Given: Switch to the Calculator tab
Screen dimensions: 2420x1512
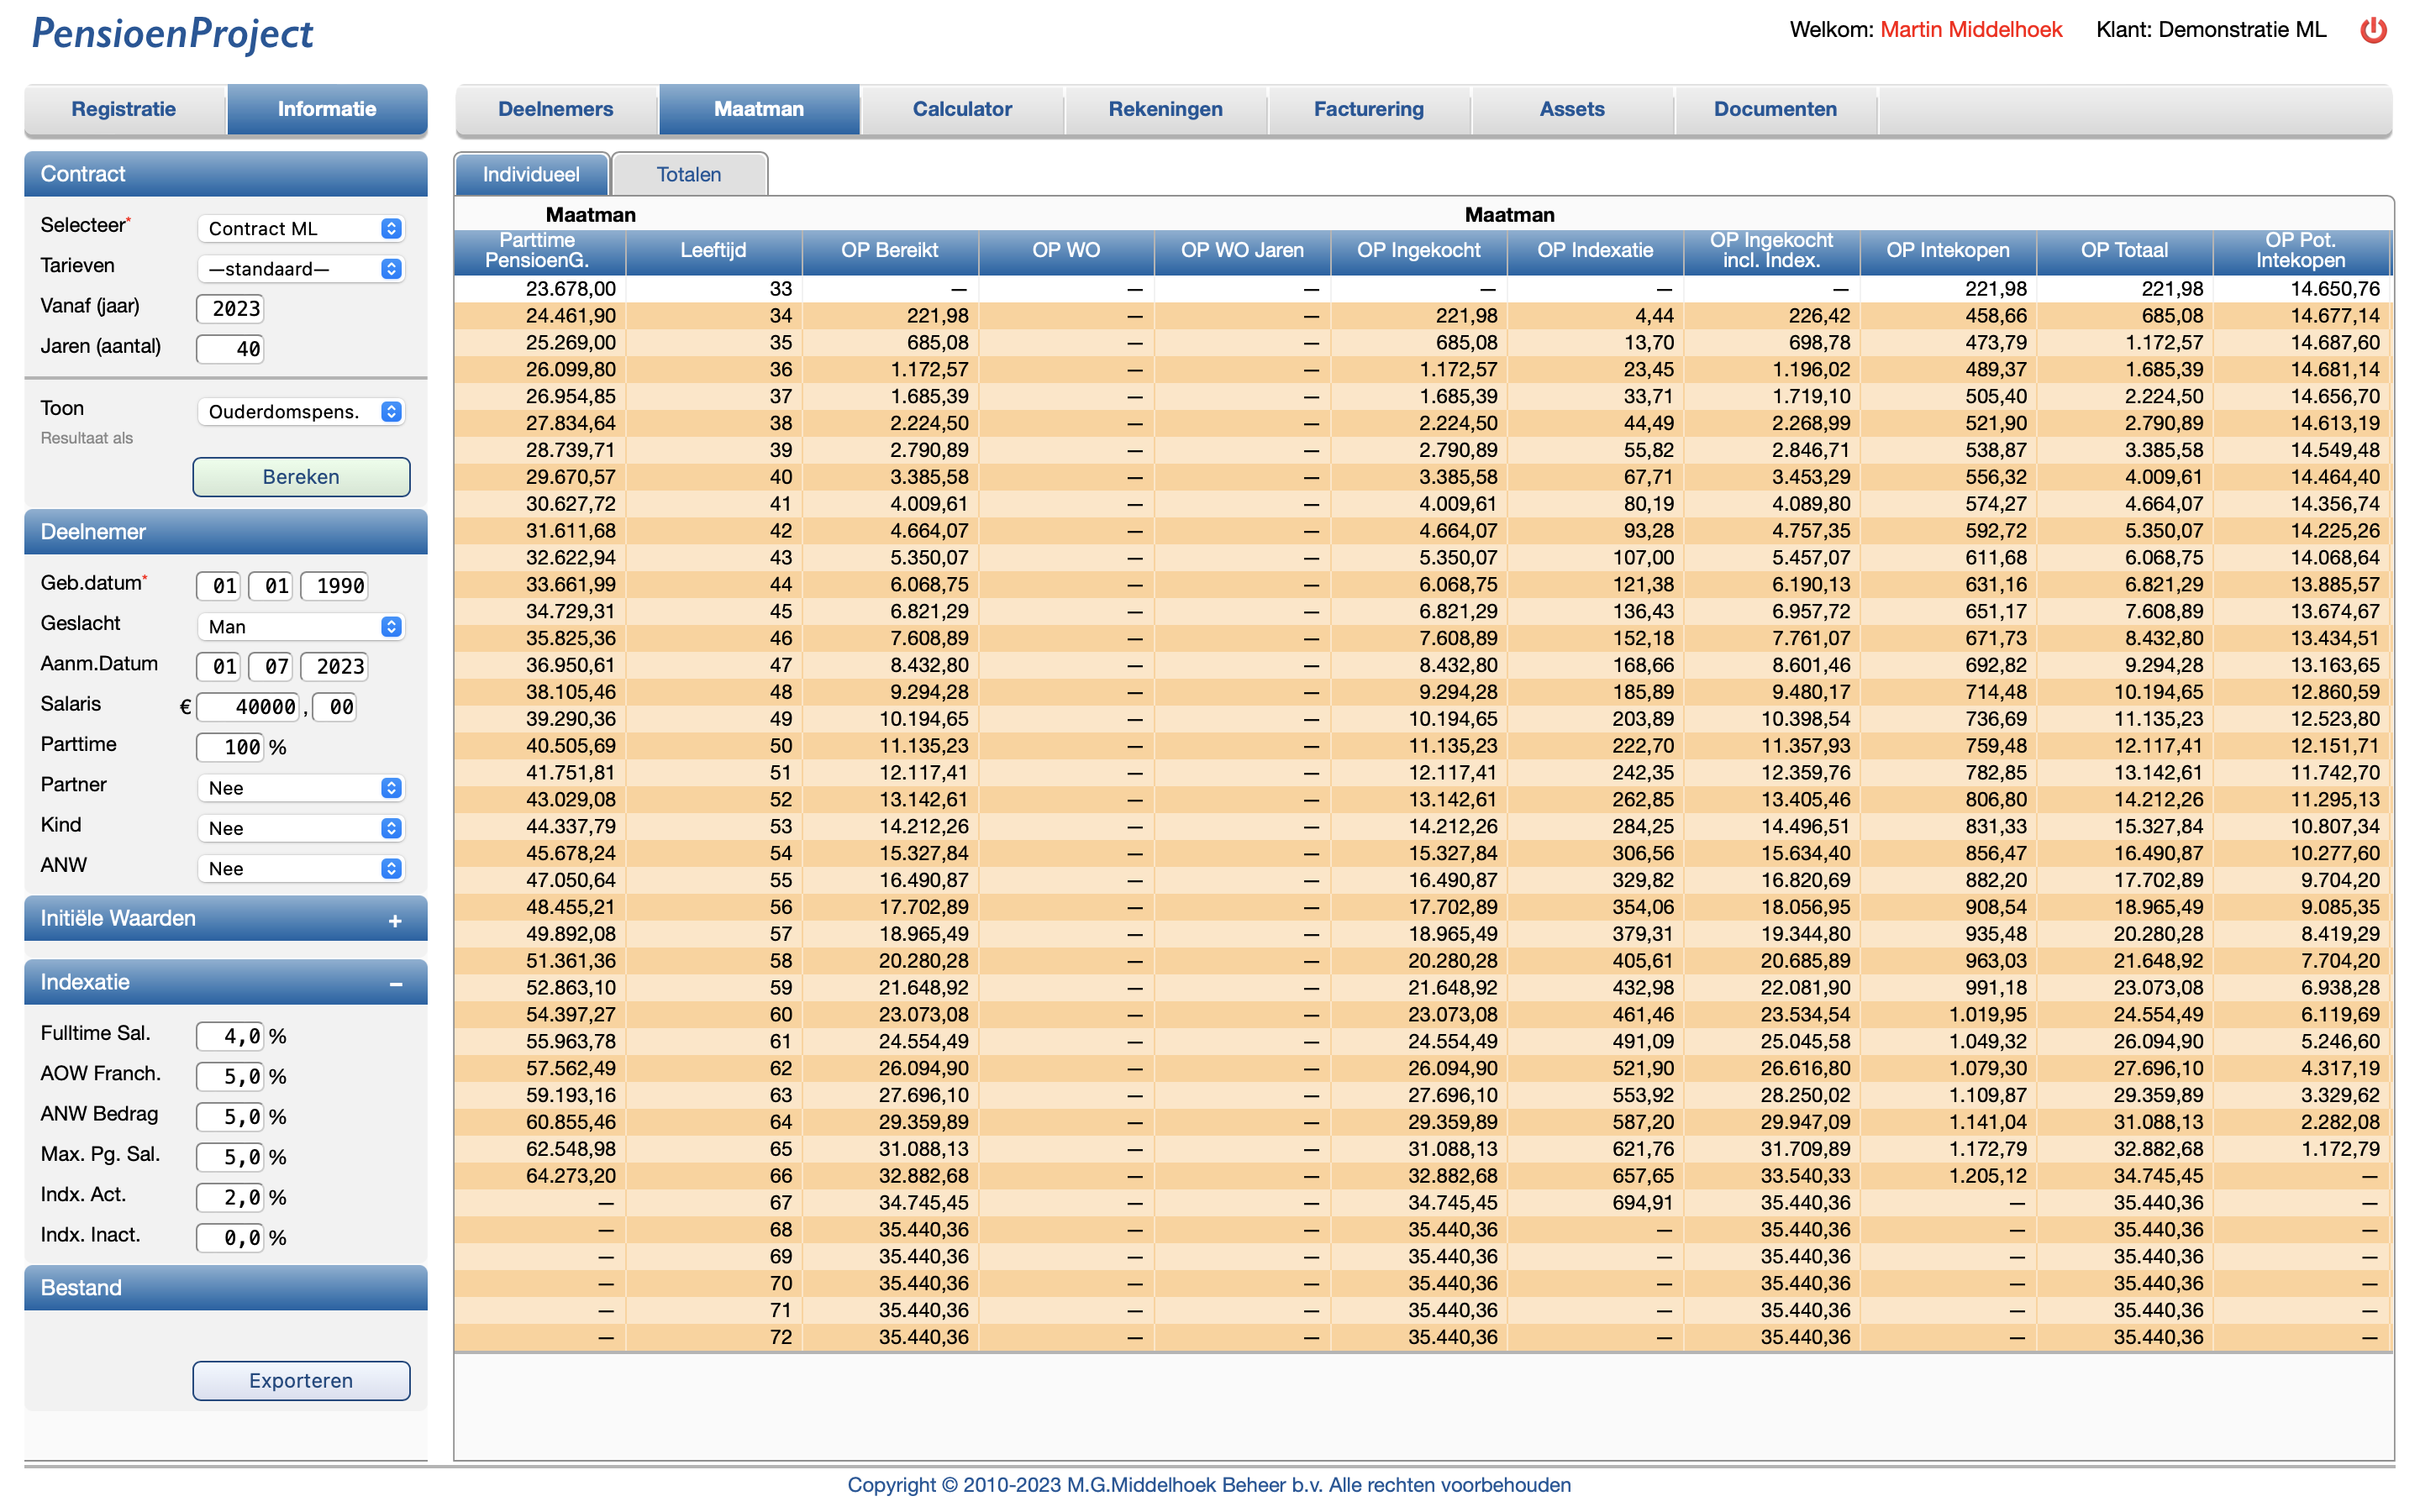Looking at the screenshot, I should point(961,109).
